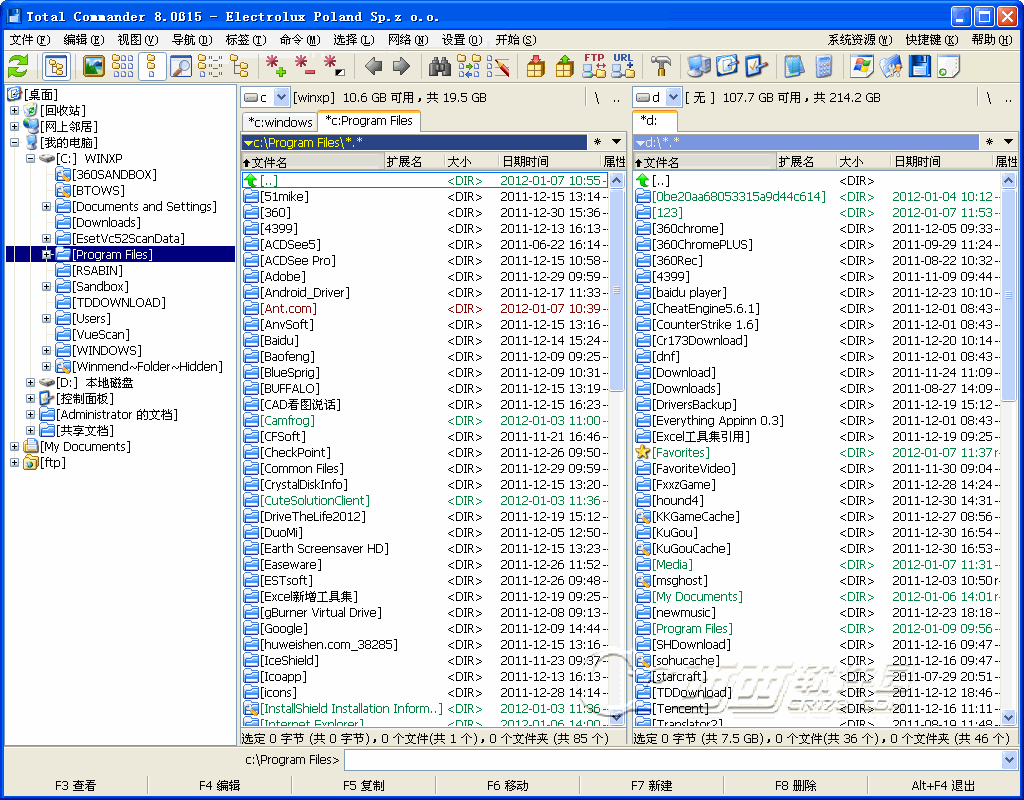Click the red asterisk plus select-group icon
Screen dimensions: 1024x800
click(276, 66)
